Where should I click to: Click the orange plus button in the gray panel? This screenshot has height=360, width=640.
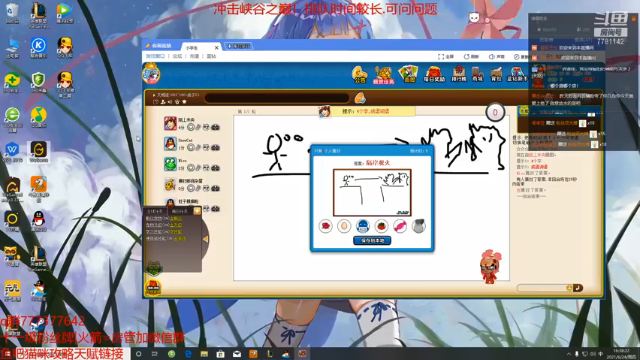pyautogui.click(x=197, y=211)
